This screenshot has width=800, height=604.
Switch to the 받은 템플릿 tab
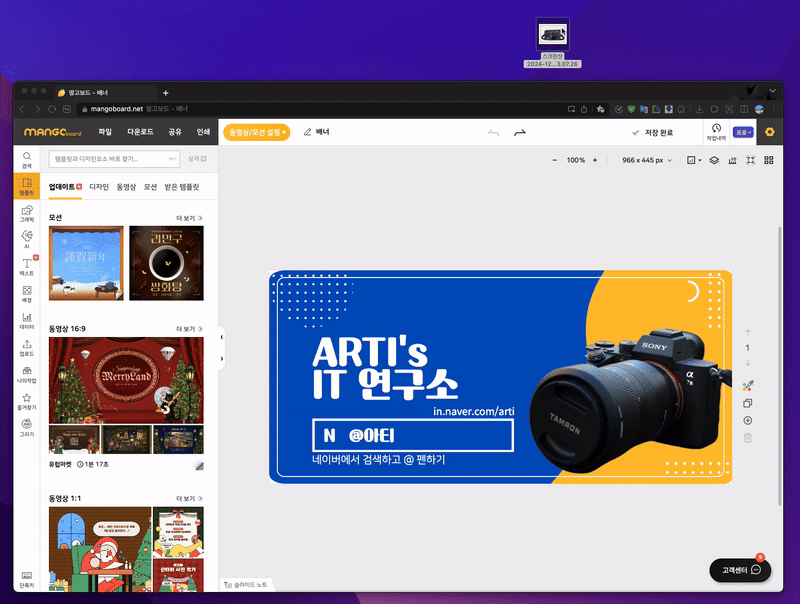(x=182, y=187)
